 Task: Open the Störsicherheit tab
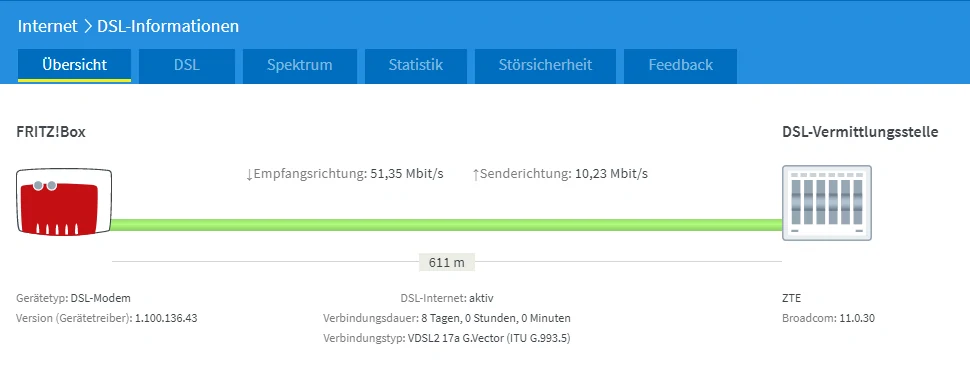(545, 65)
